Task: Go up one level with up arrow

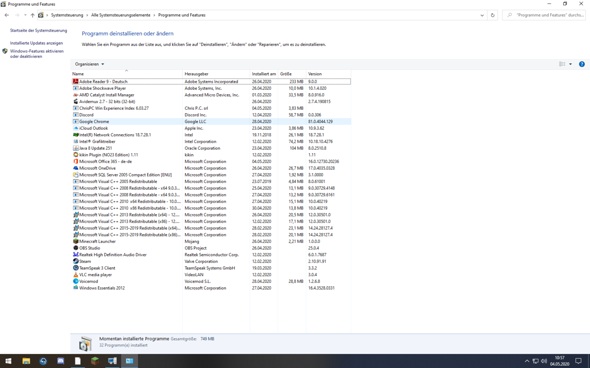Action: click(x=32, y=15)
